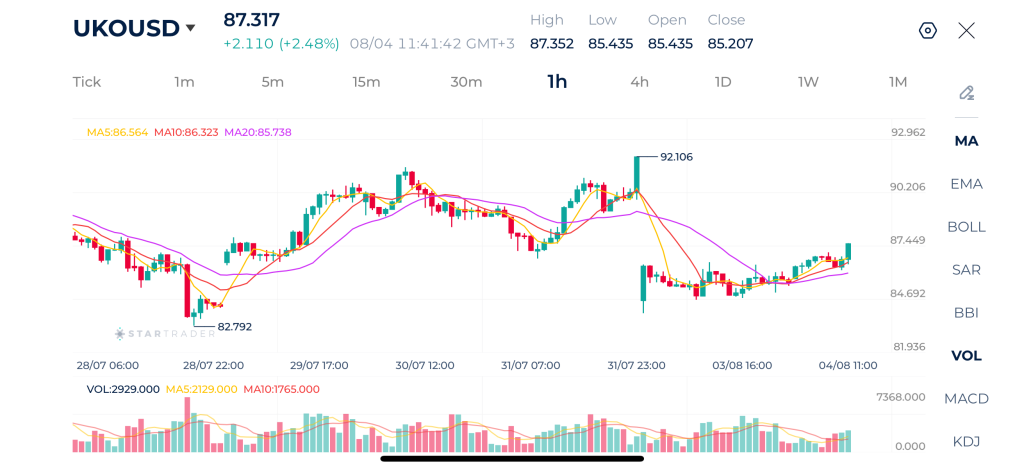Screen dimensions: 1024x471
Task: Enable the BOLL indicator
Action: click(967, 227)
